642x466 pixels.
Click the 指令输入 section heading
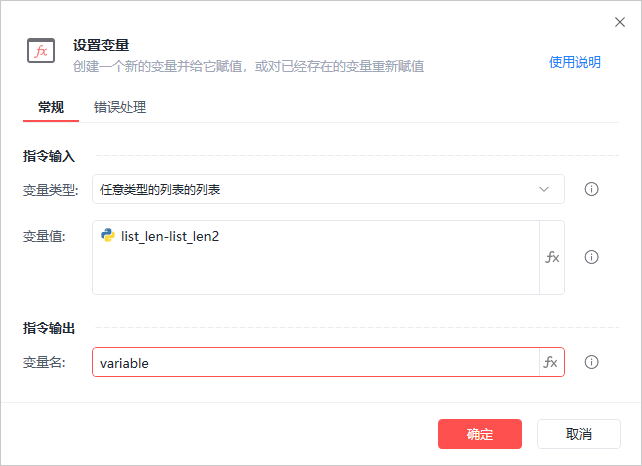pos(49,156)
